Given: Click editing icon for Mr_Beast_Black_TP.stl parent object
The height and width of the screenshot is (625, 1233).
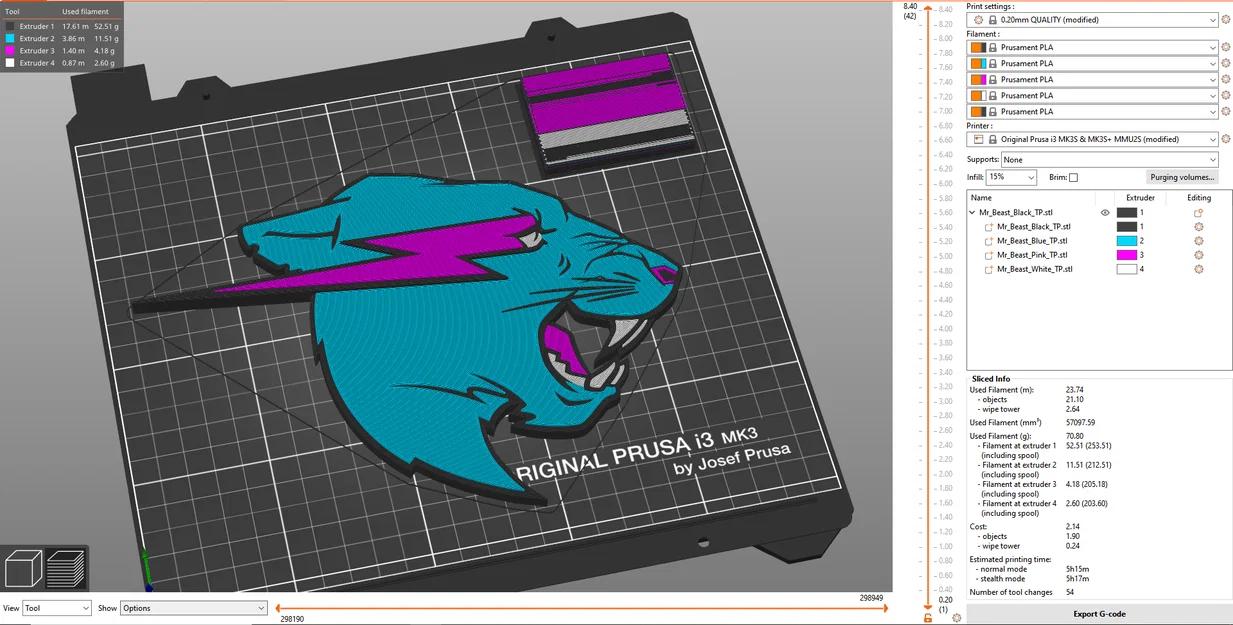Looking at the screenshot, I should 1198,213.
